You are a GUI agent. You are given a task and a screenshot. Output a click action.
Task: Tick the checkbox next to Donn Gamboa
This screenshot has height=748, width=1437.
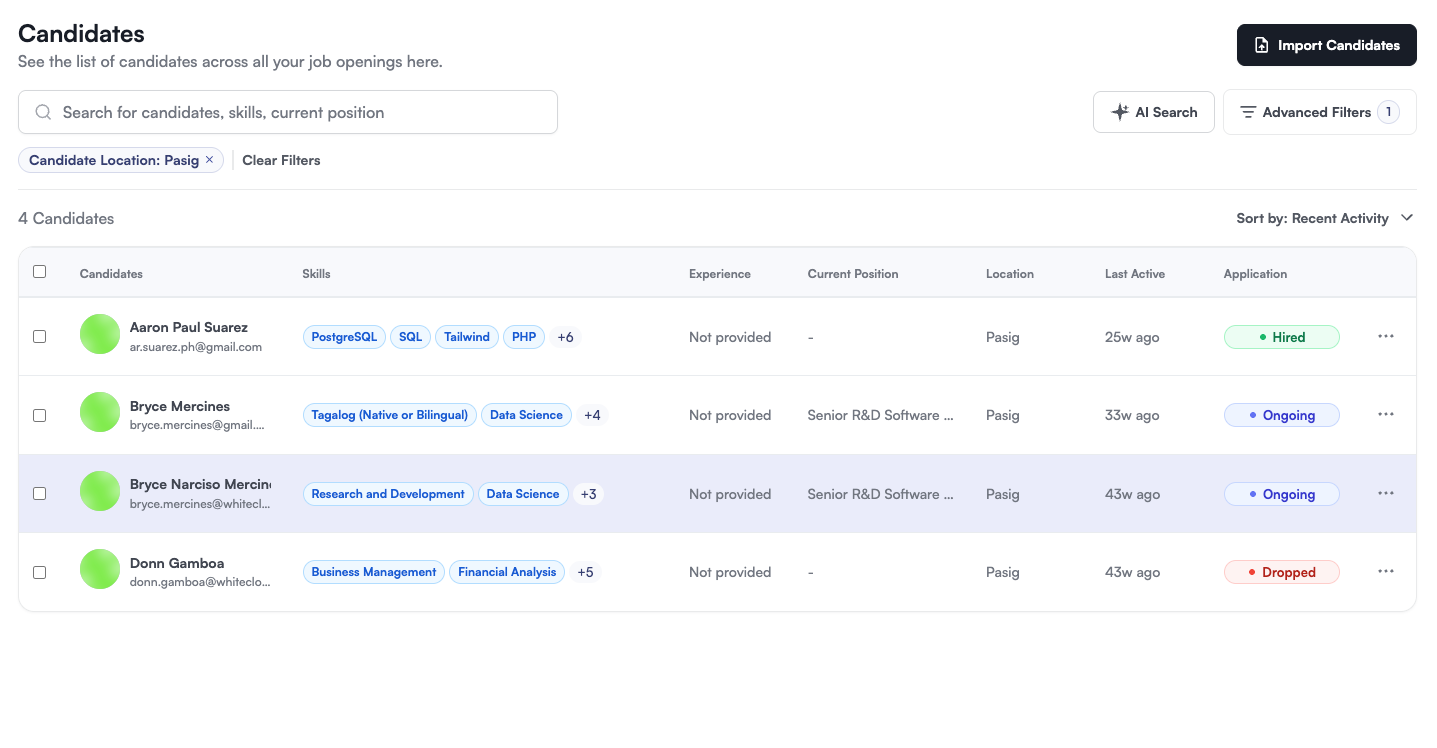point(40,573)
